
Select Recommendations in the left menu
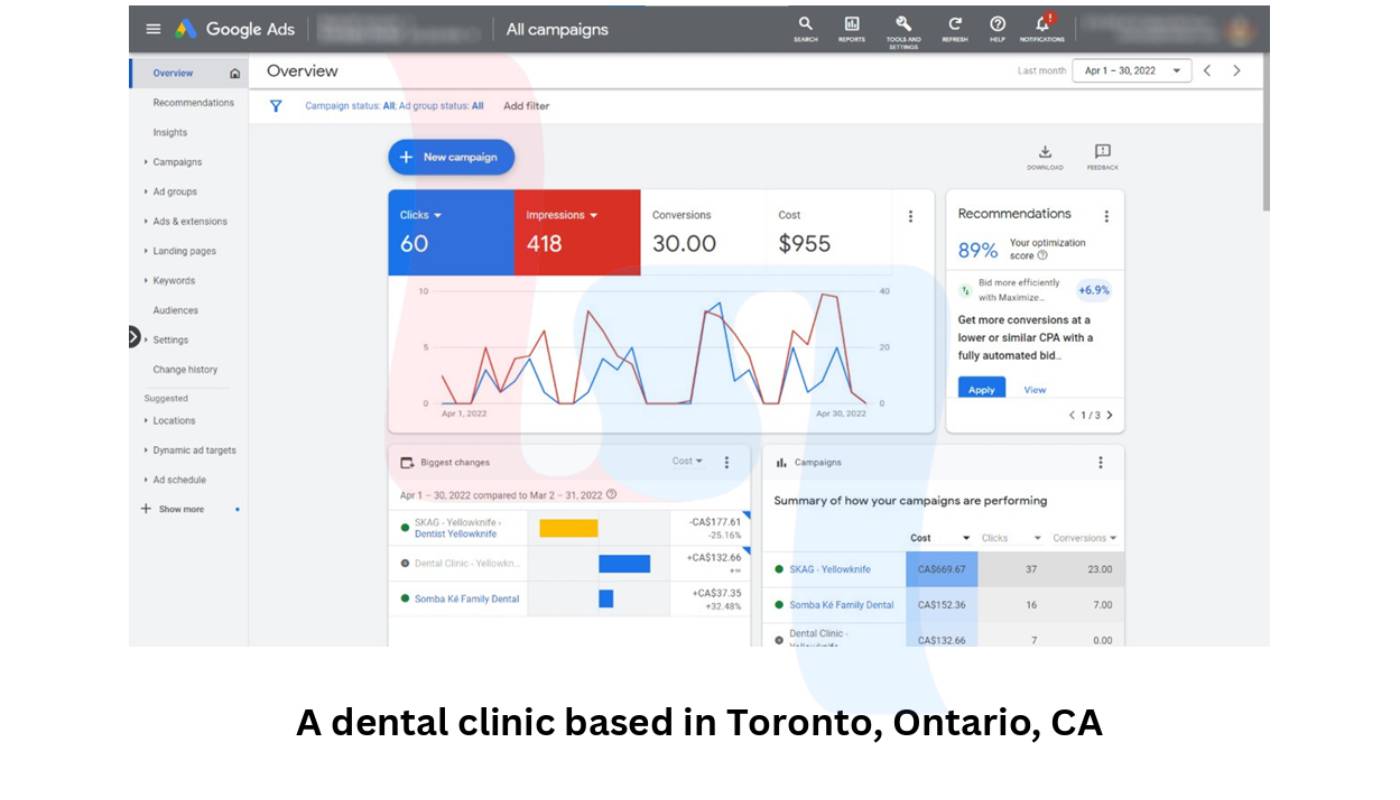point(193,103)
